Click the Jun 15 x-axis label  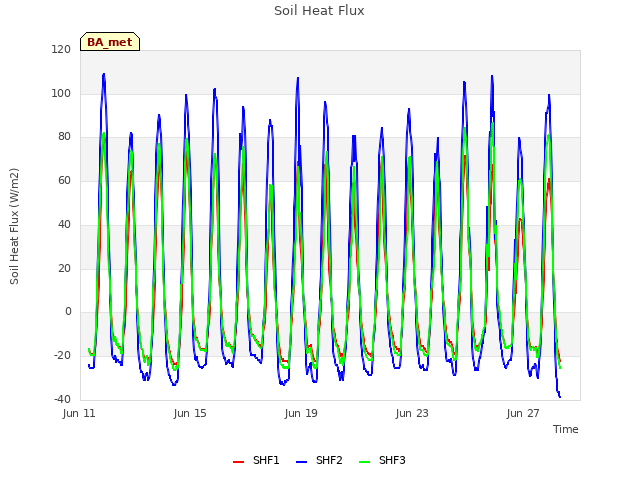[190, 413]
